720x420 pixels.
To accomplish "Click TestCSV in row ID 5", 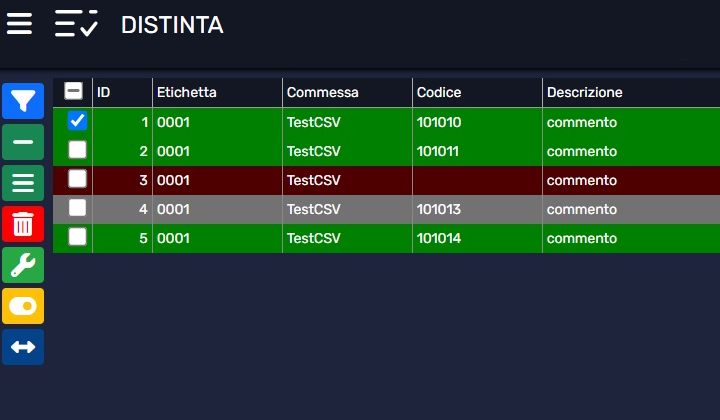I will [x=314, y=238].
